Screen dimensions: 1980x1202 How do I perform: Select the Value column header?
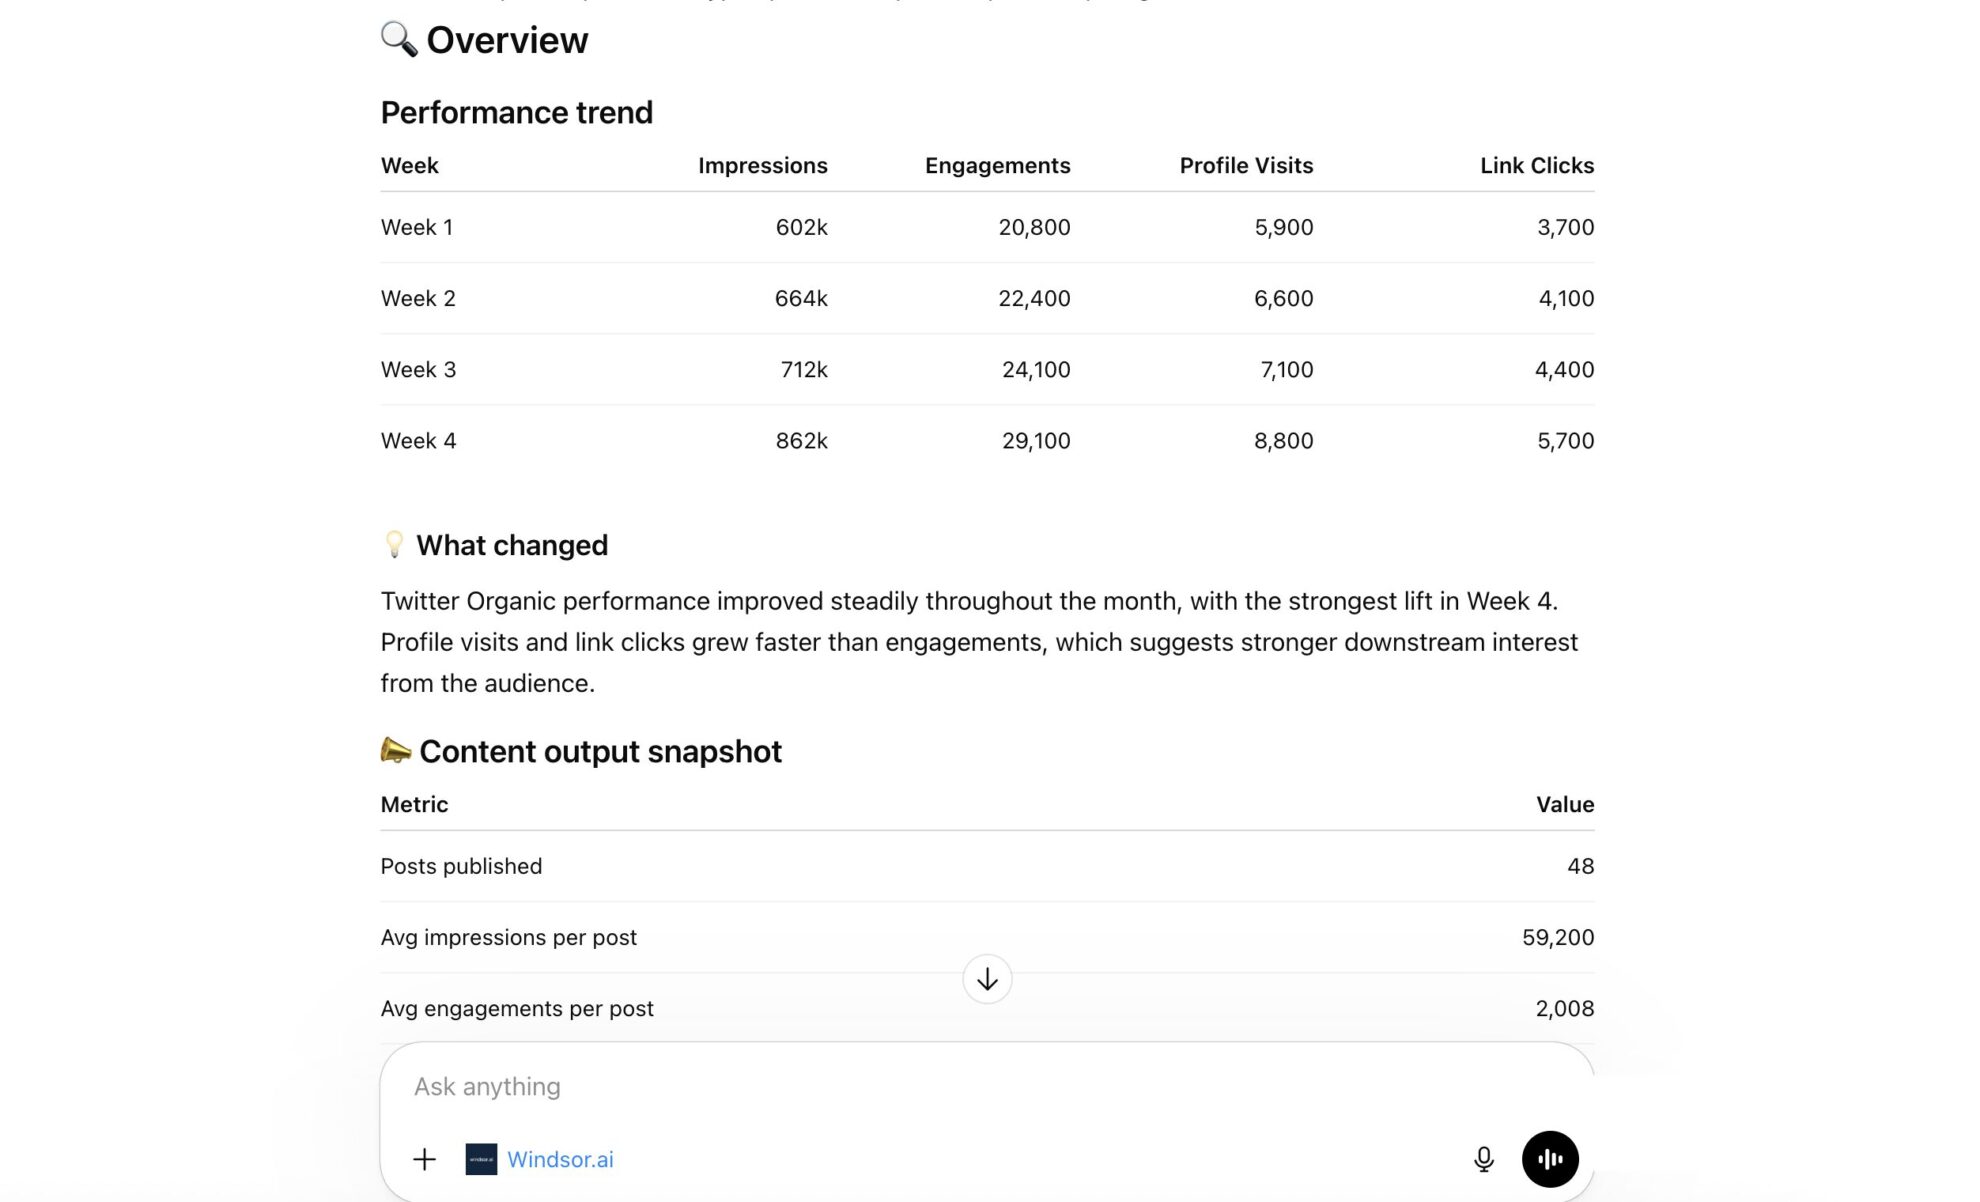1565,804
